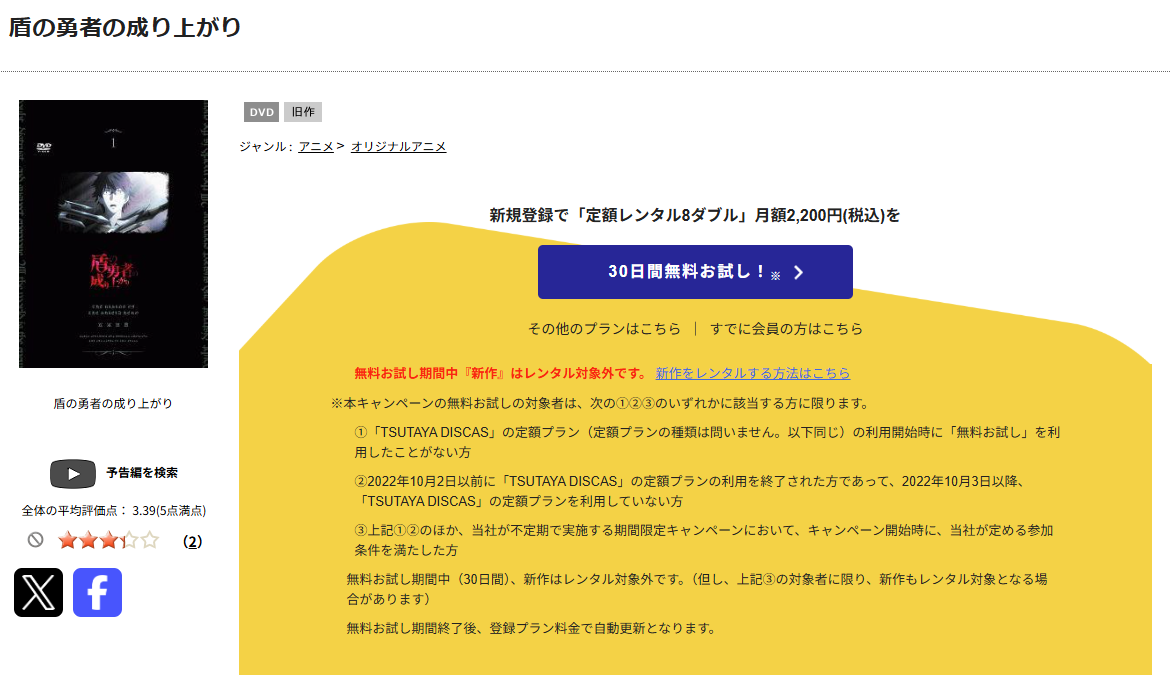Open the アニメ genre link
1171x687 pixels.
[x=316, y=146]
